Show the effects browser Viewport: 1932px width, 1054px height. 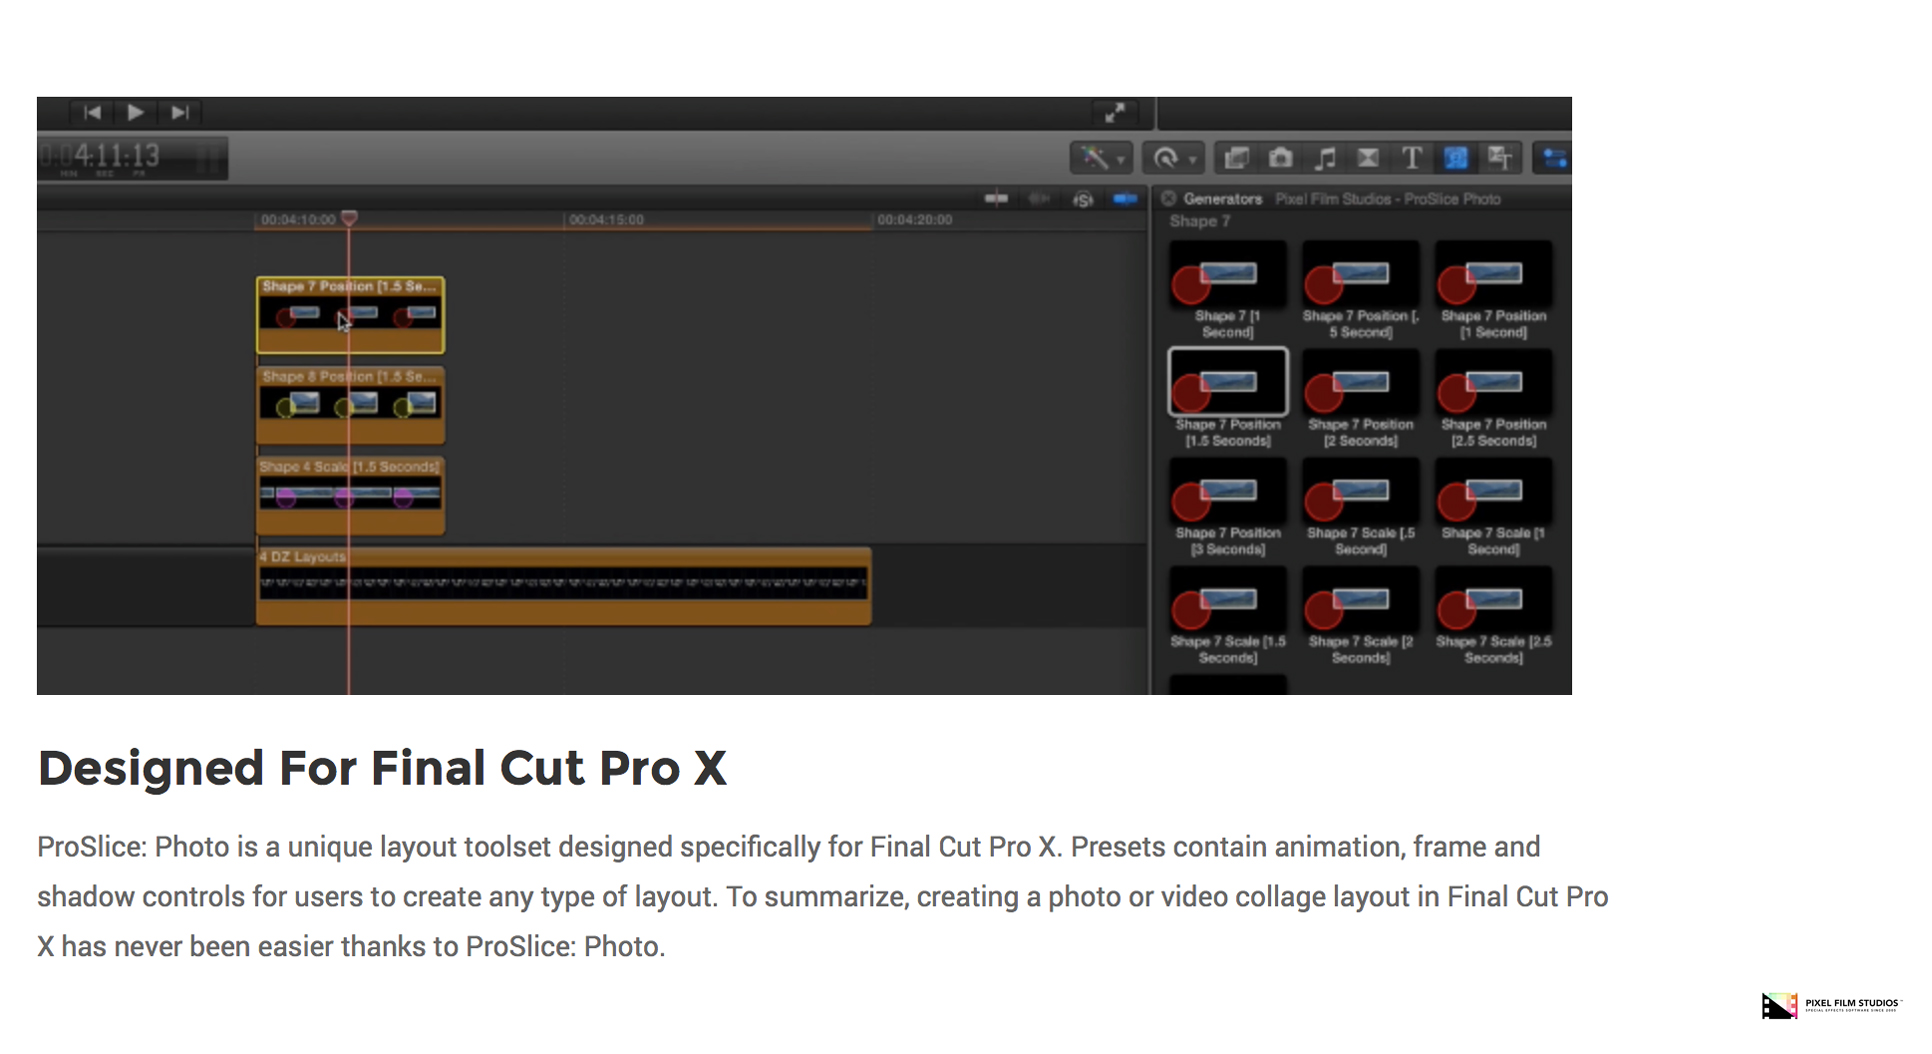point(1237,158)
